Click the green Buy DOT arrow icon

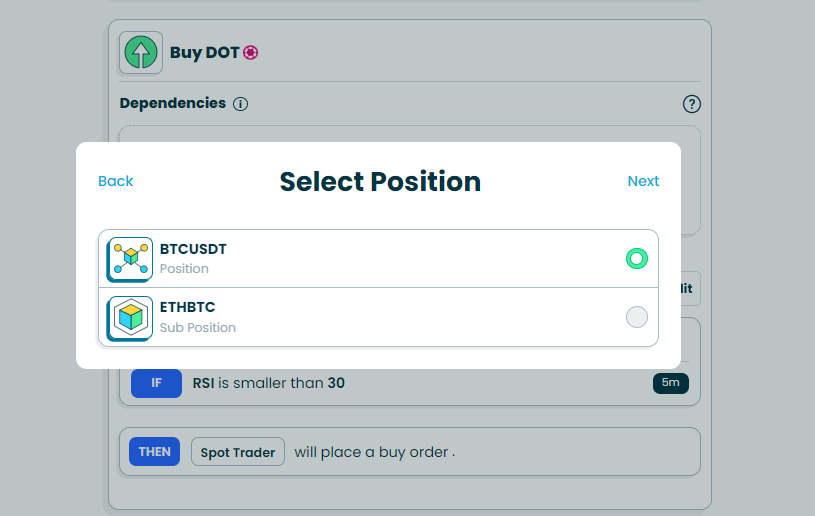tap(140, 53)
